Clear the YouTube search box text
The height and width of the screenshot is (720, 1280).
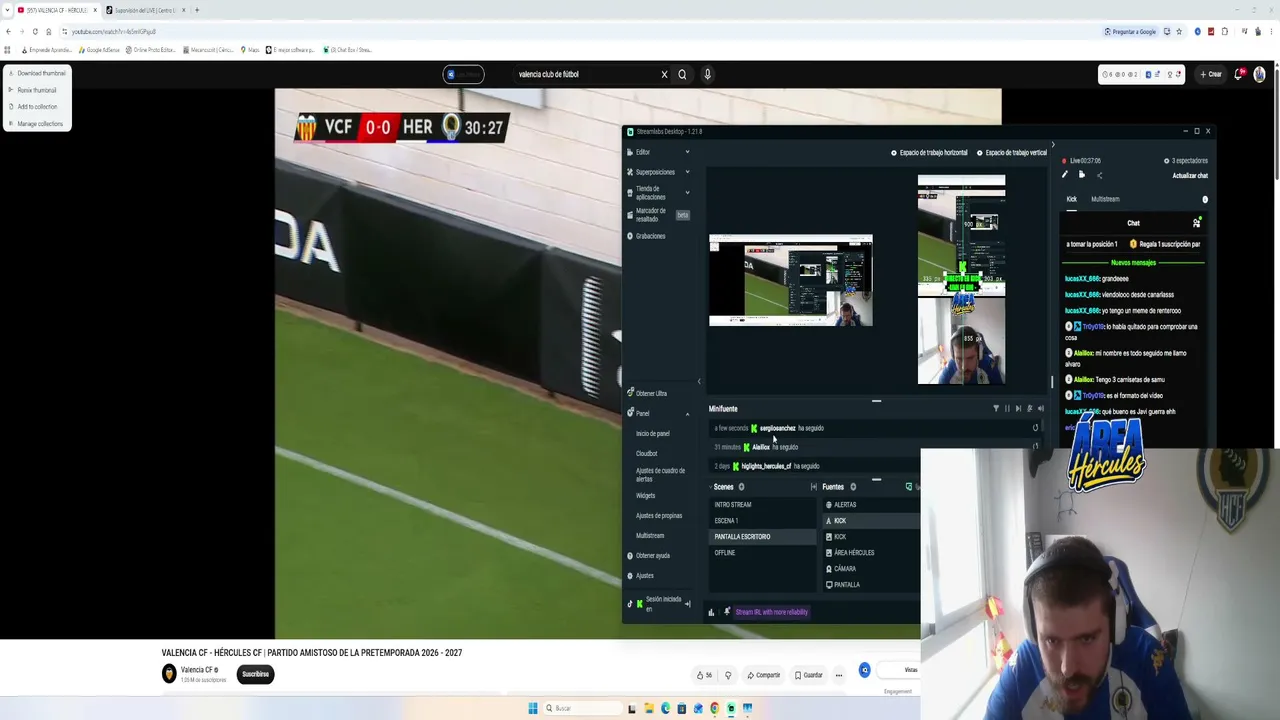(664, 74)
